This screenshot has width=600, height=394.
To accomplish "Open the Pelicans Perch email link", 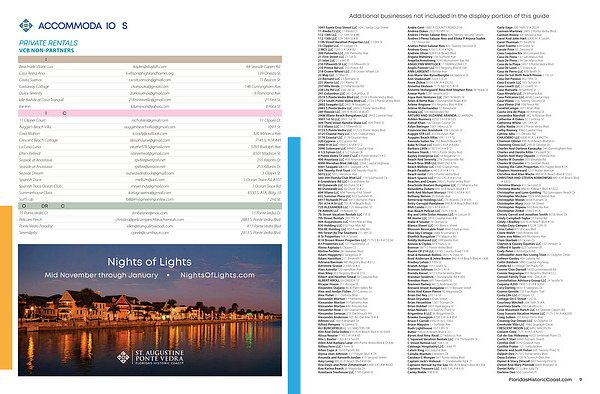I will click(150, 220).
